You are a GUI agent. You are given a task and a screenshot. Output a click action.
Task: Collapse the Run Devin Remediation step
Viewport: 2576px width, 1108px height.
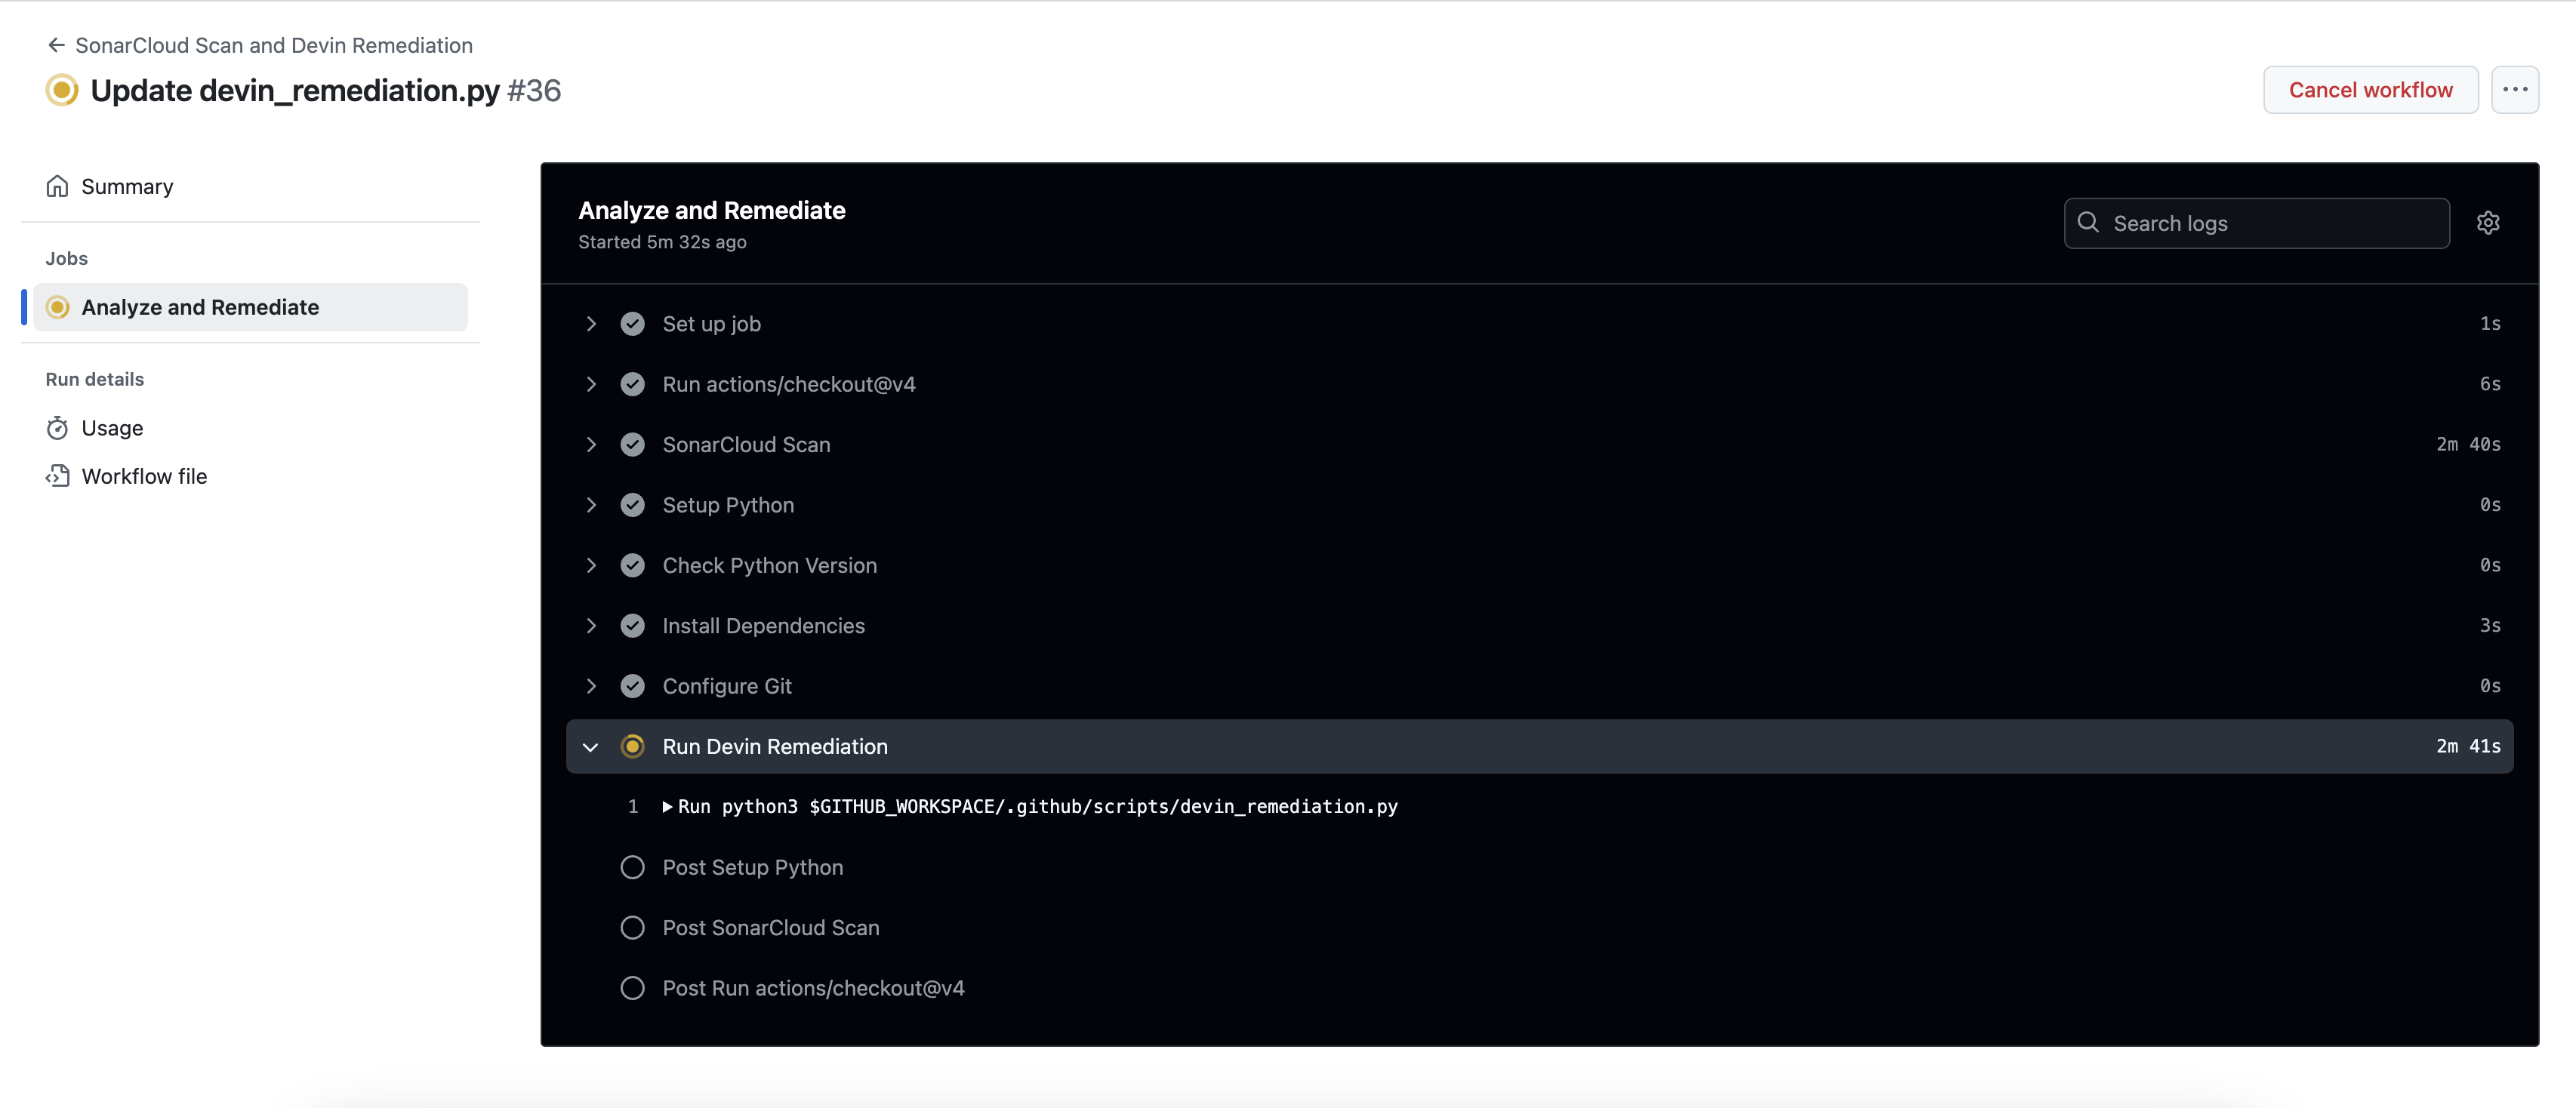point(590,746)
